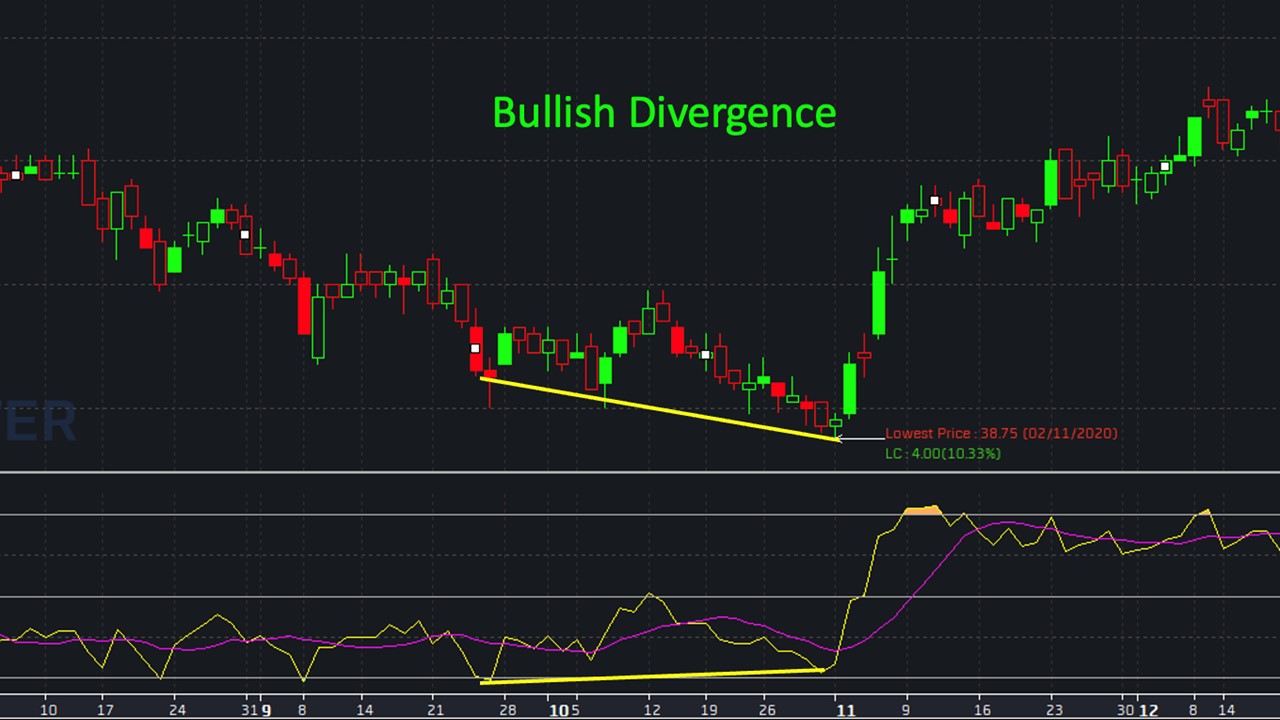
Task: Click date label 30 on the time axis
Action: click(x=1126, y=710)
